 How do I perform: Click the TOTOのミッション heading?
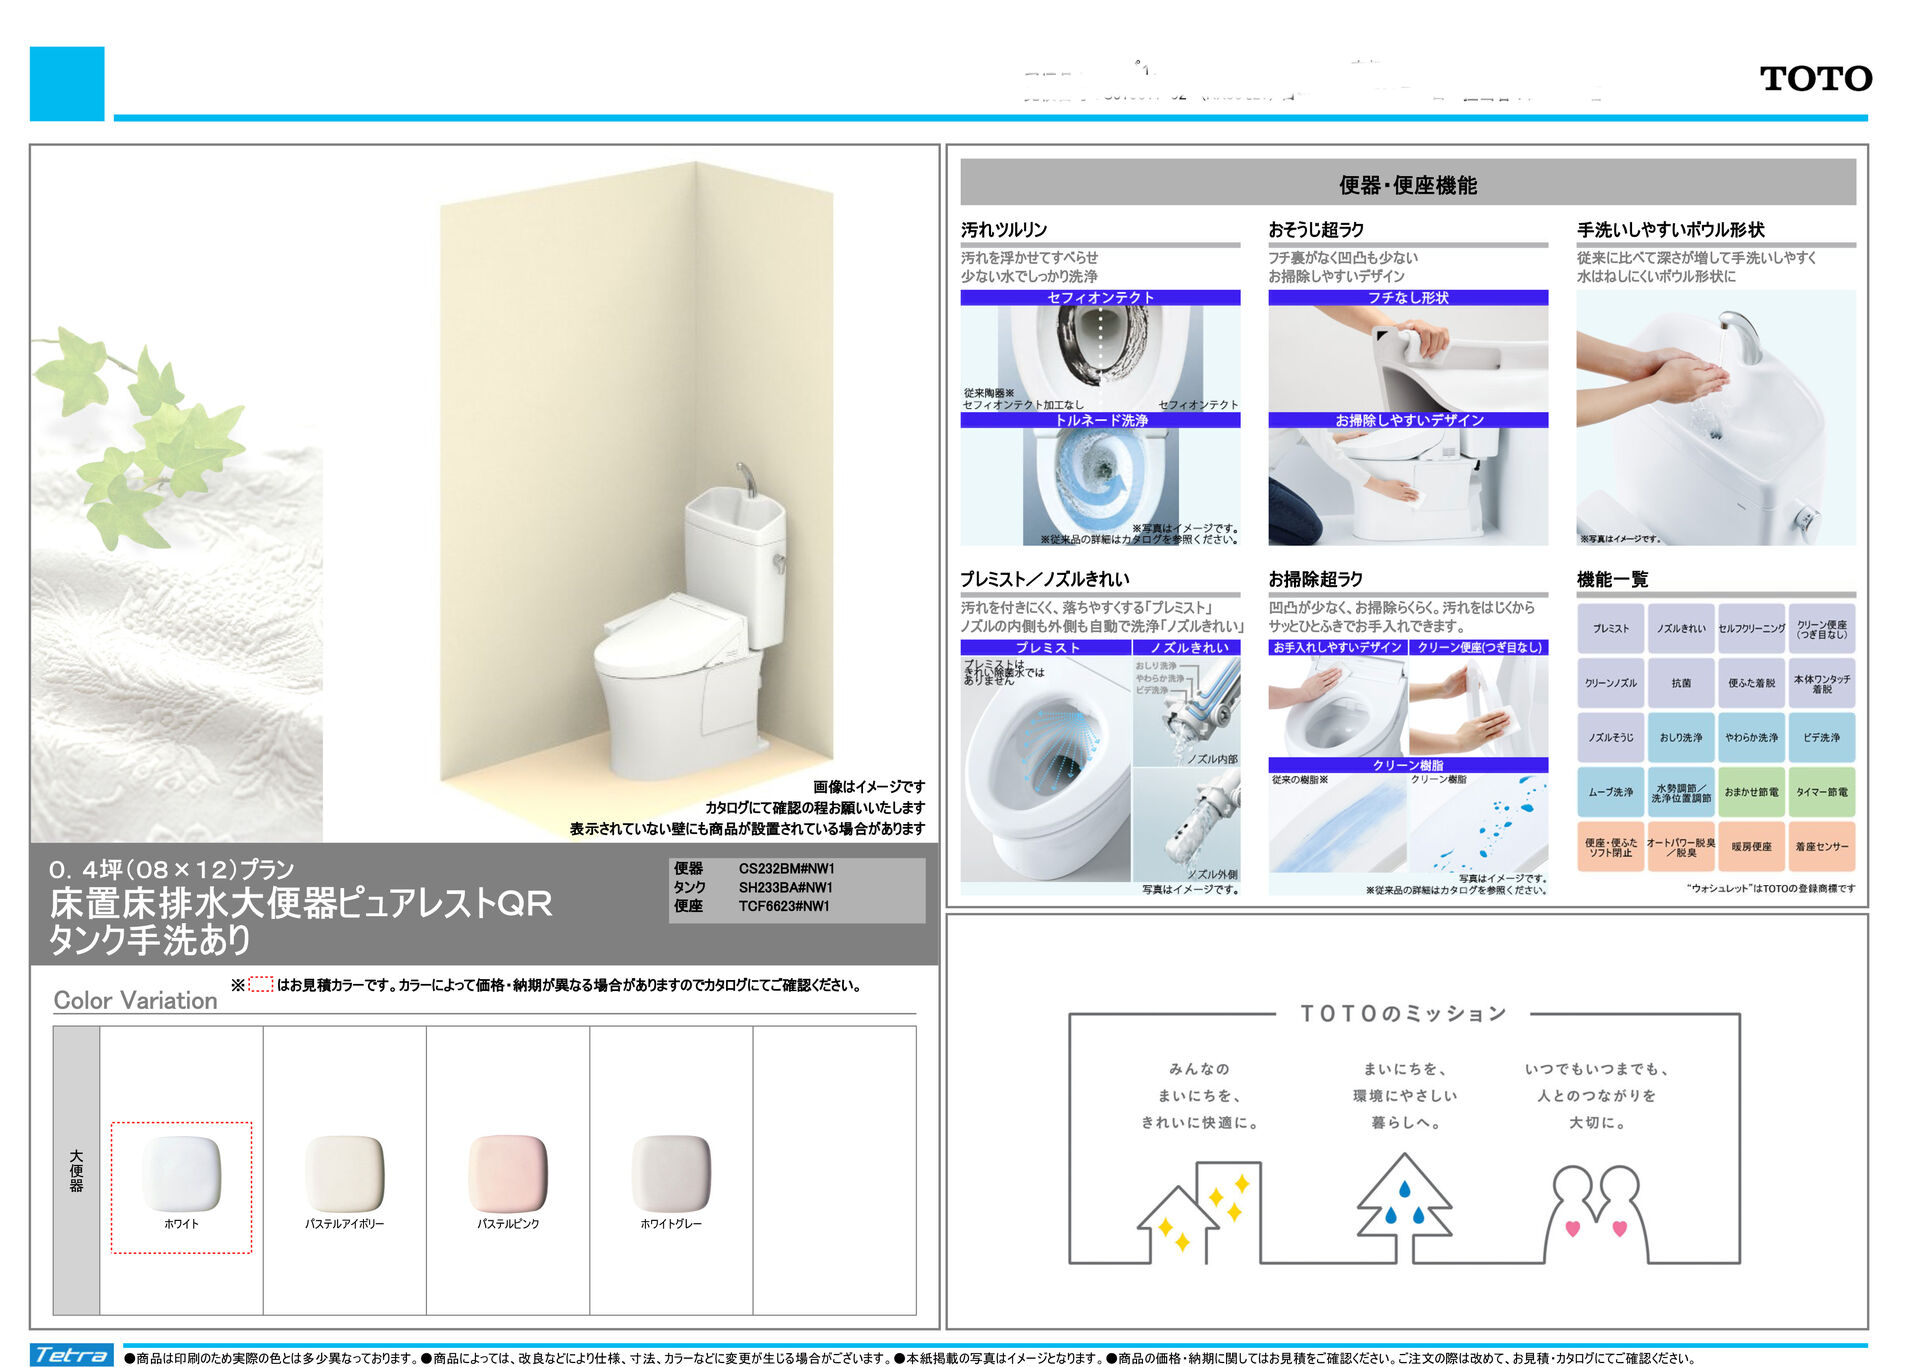1402,1014
